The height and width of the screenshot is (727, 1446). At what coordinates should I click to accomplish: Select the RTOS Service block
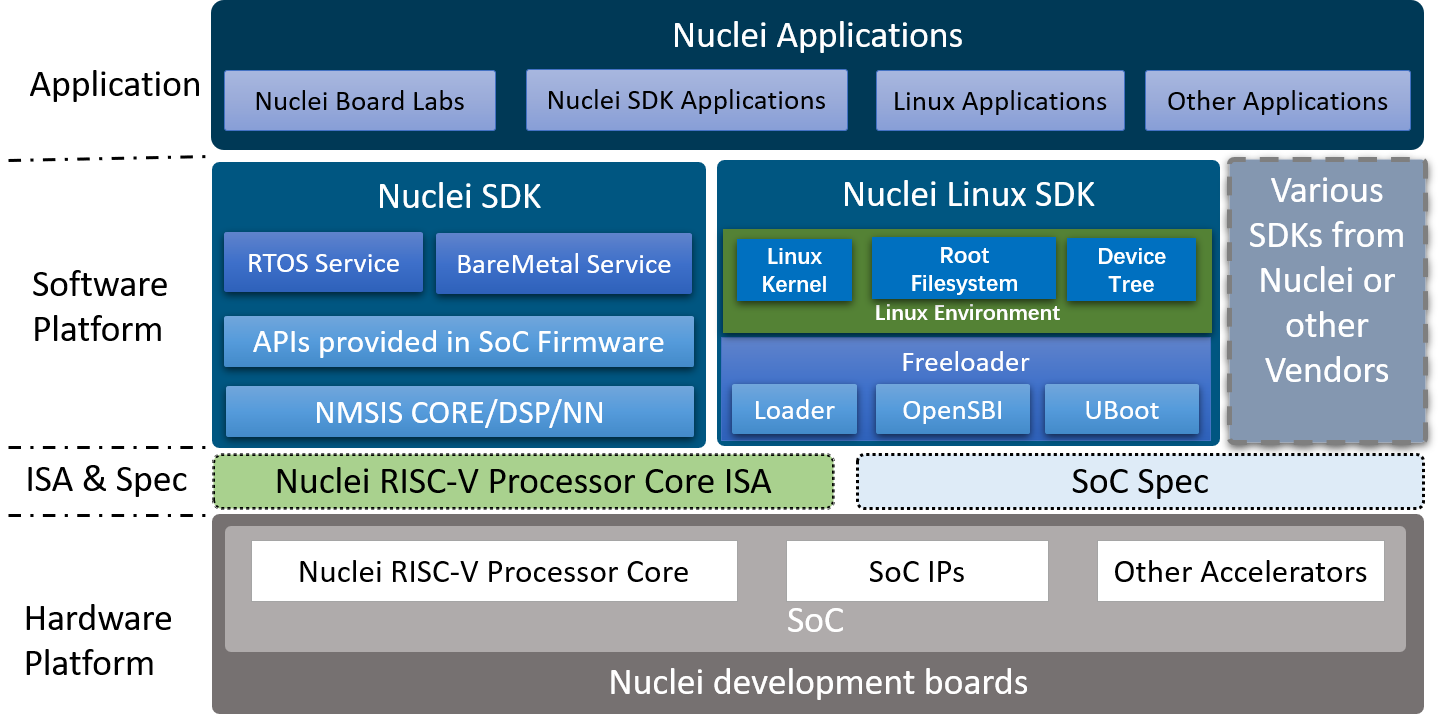[324, 263]
